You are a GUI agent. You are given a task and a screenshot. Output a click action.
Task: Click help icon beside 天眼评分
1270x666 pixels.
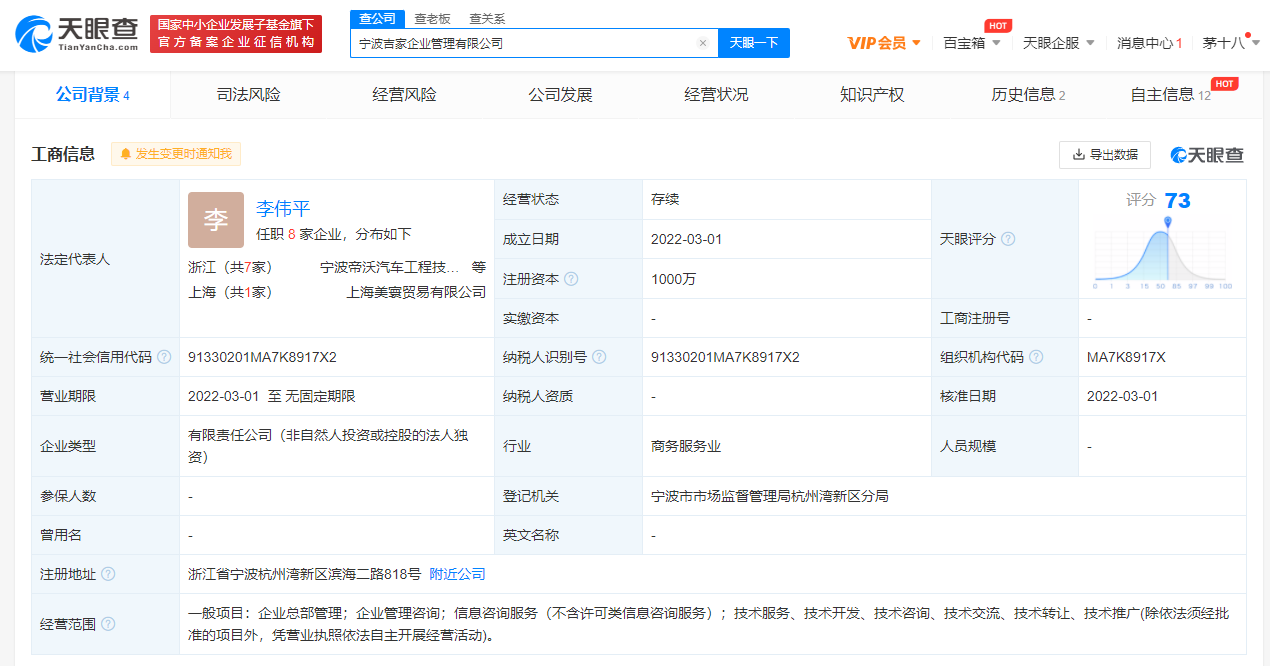pos(1008,239)
